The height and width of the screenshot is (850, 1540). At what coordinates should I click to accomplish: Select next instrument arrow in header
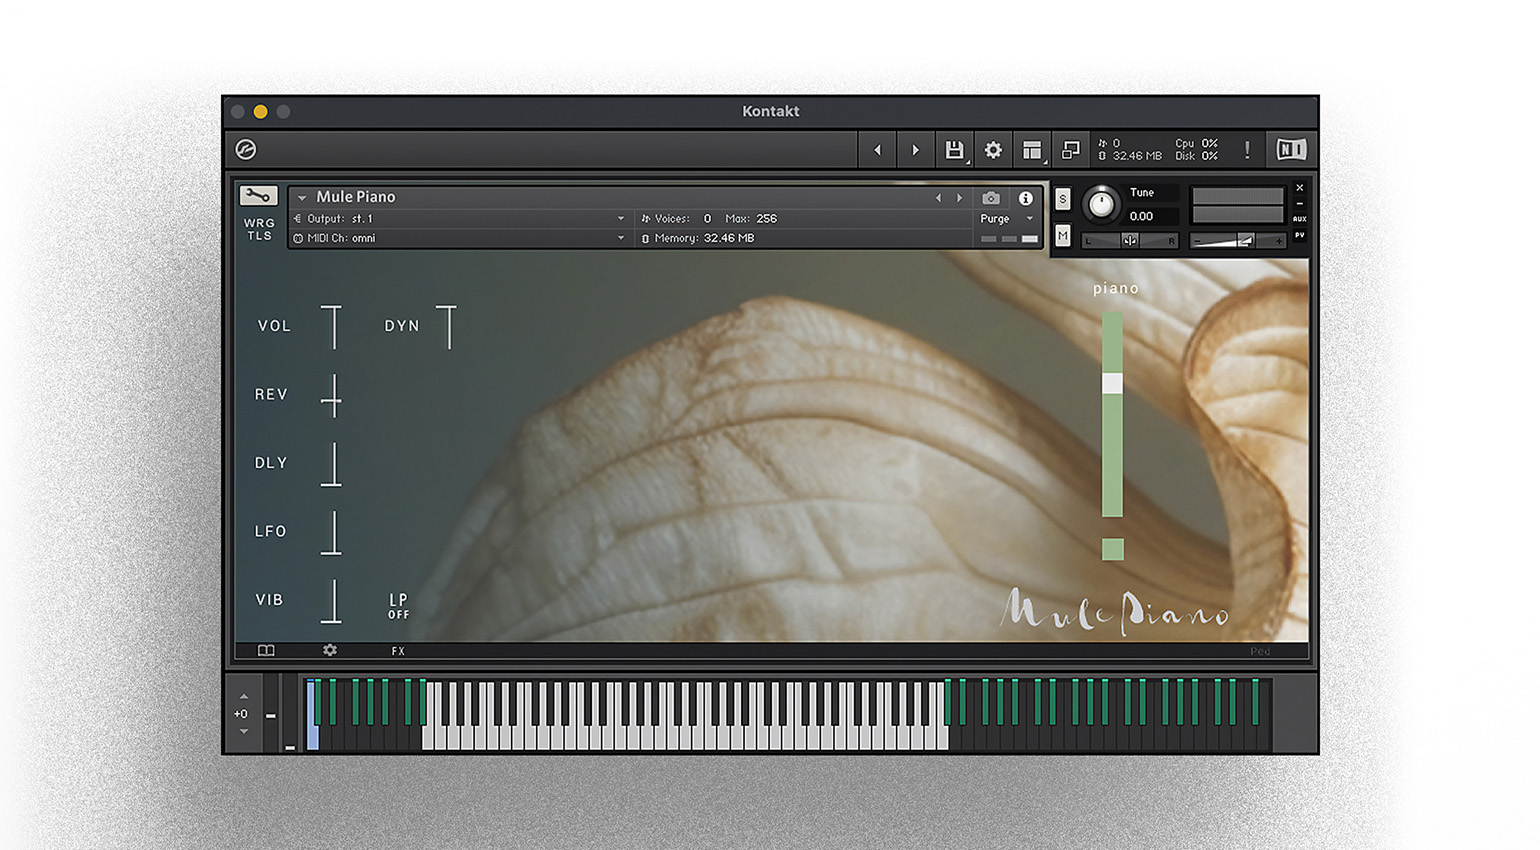959,198
